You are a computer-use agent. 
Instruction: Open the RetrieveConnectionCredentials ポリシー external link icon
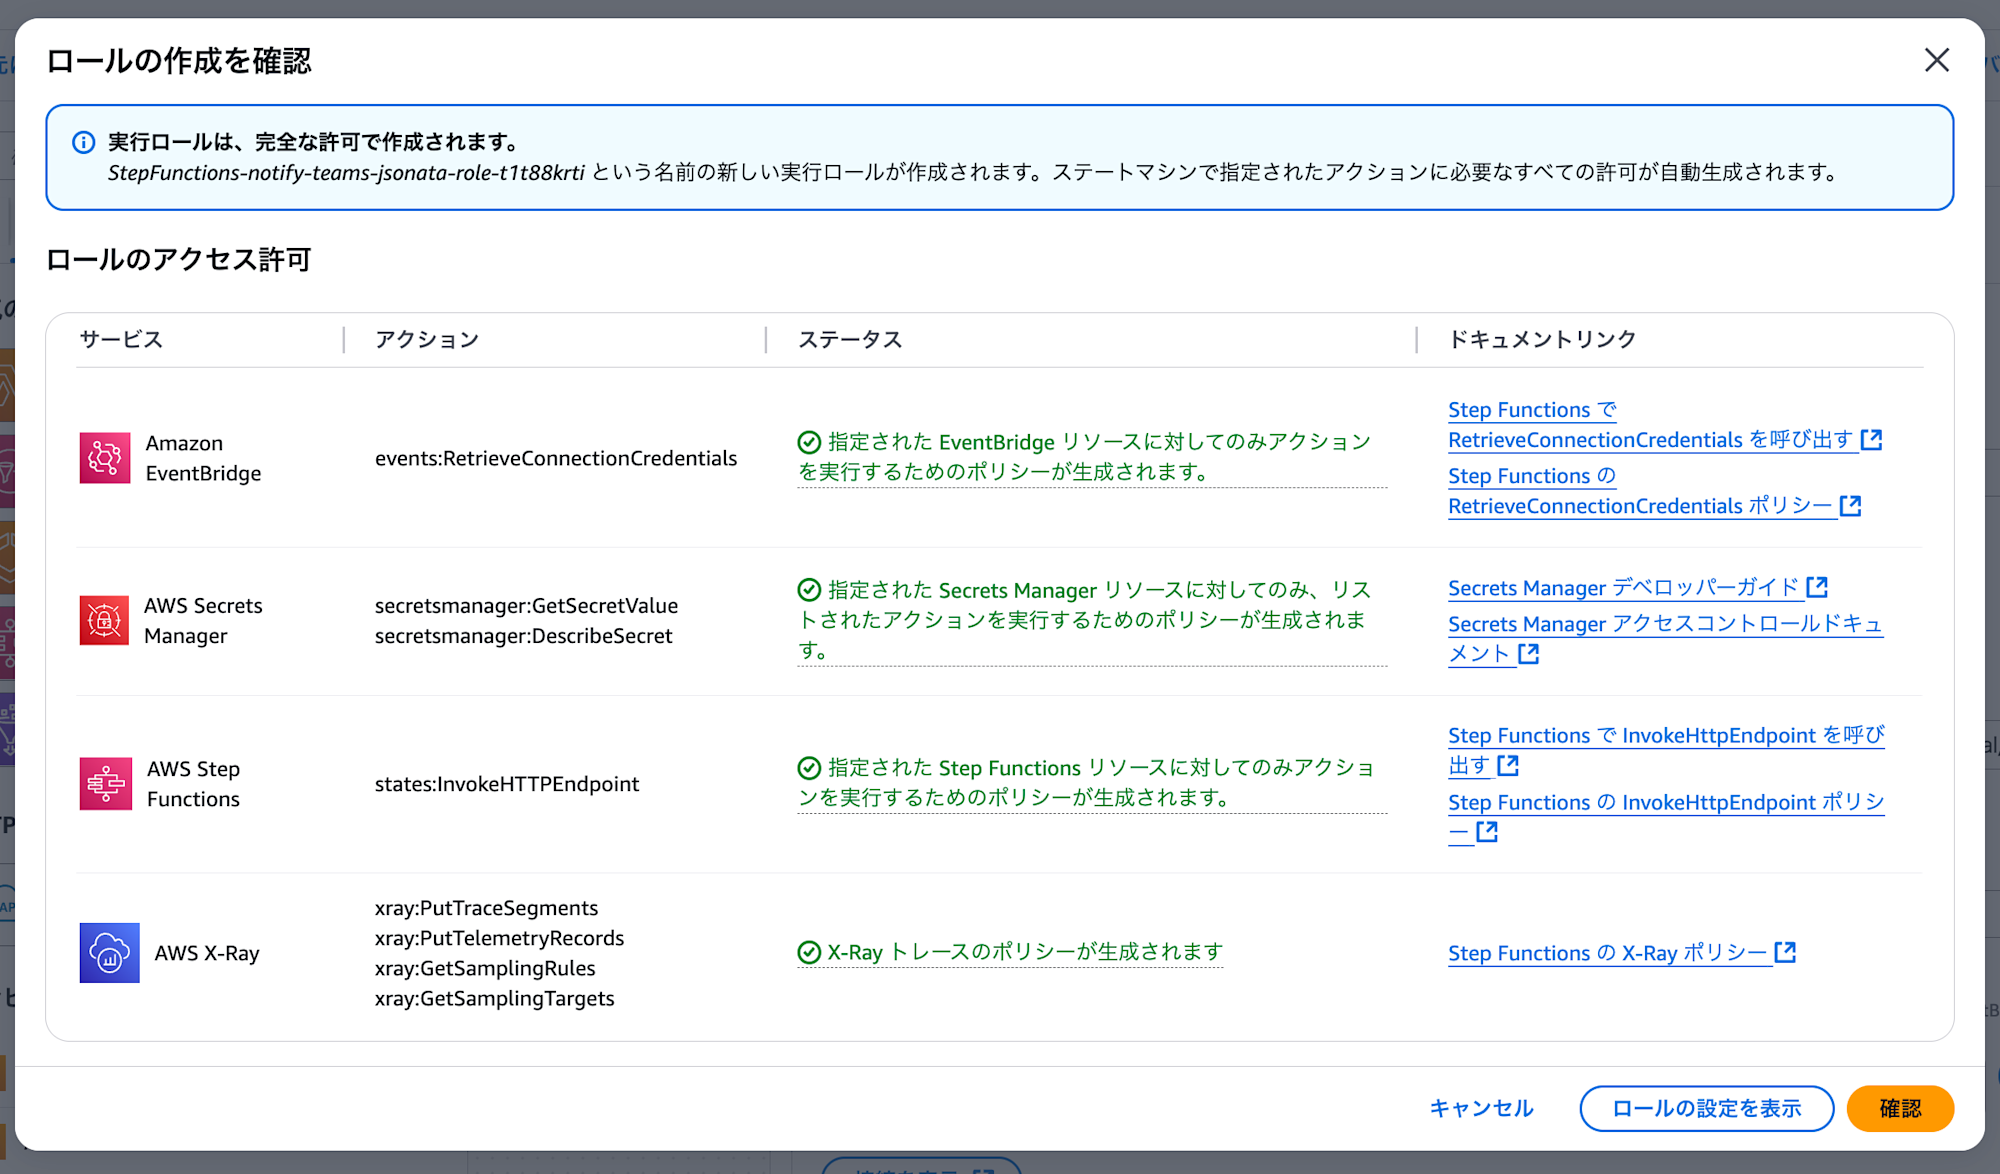(1851, 505)
